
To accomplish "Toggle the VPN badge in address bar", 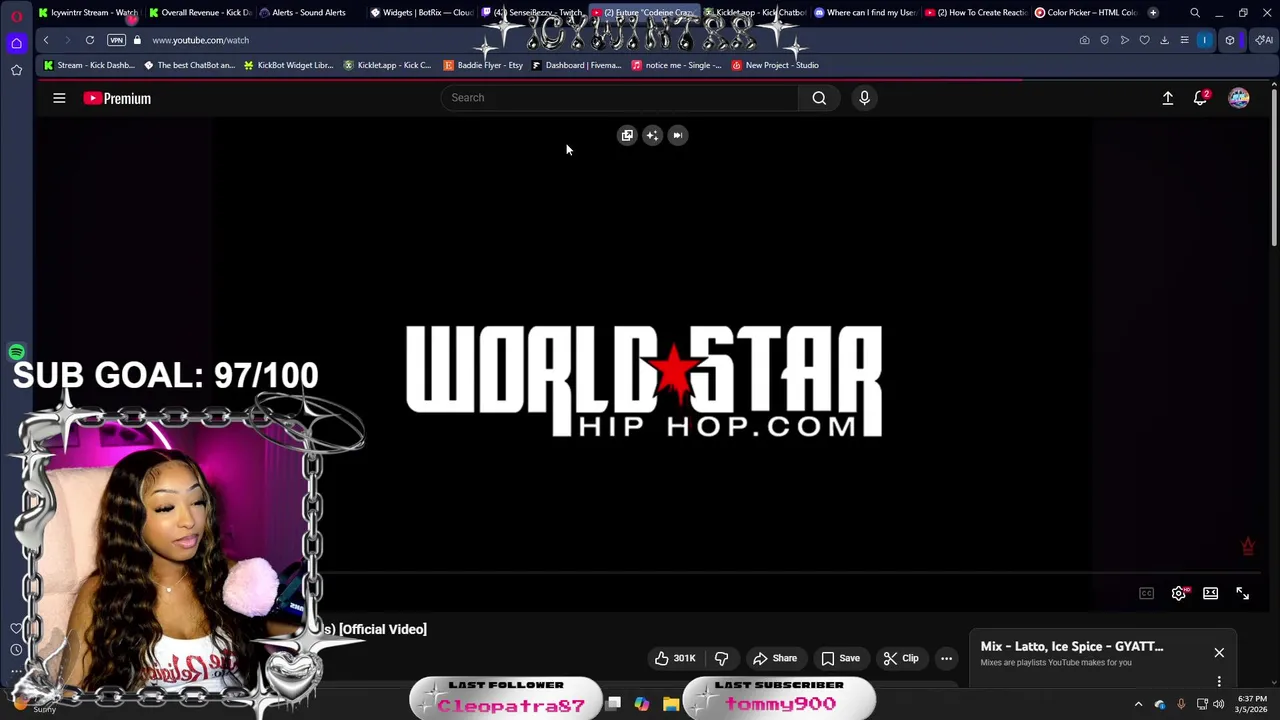I will pos(116,40).
